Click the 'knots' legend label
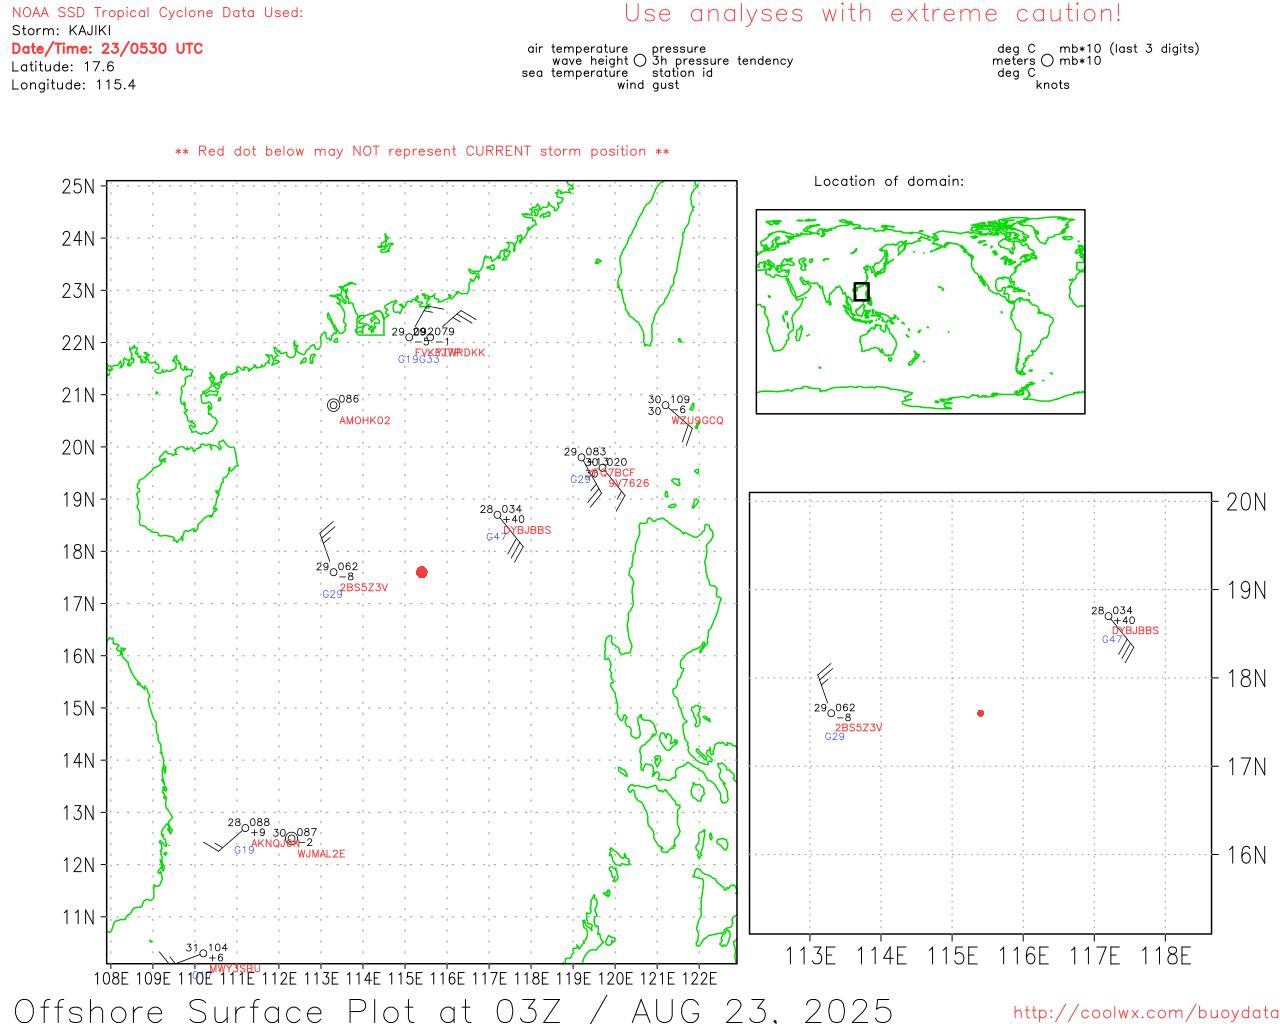The height and width of the screenshot is (1024, 1280). [1053, 85]
